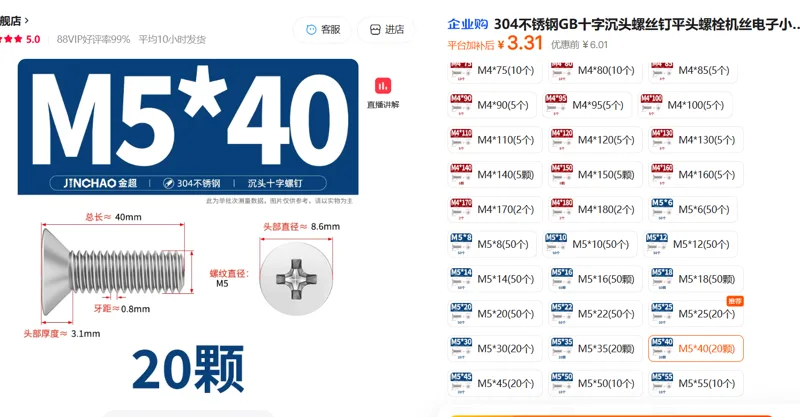Pick the M5*55(10个) size option
The height and width of the screenshot is (417, 800).
[x=696, y=383]
